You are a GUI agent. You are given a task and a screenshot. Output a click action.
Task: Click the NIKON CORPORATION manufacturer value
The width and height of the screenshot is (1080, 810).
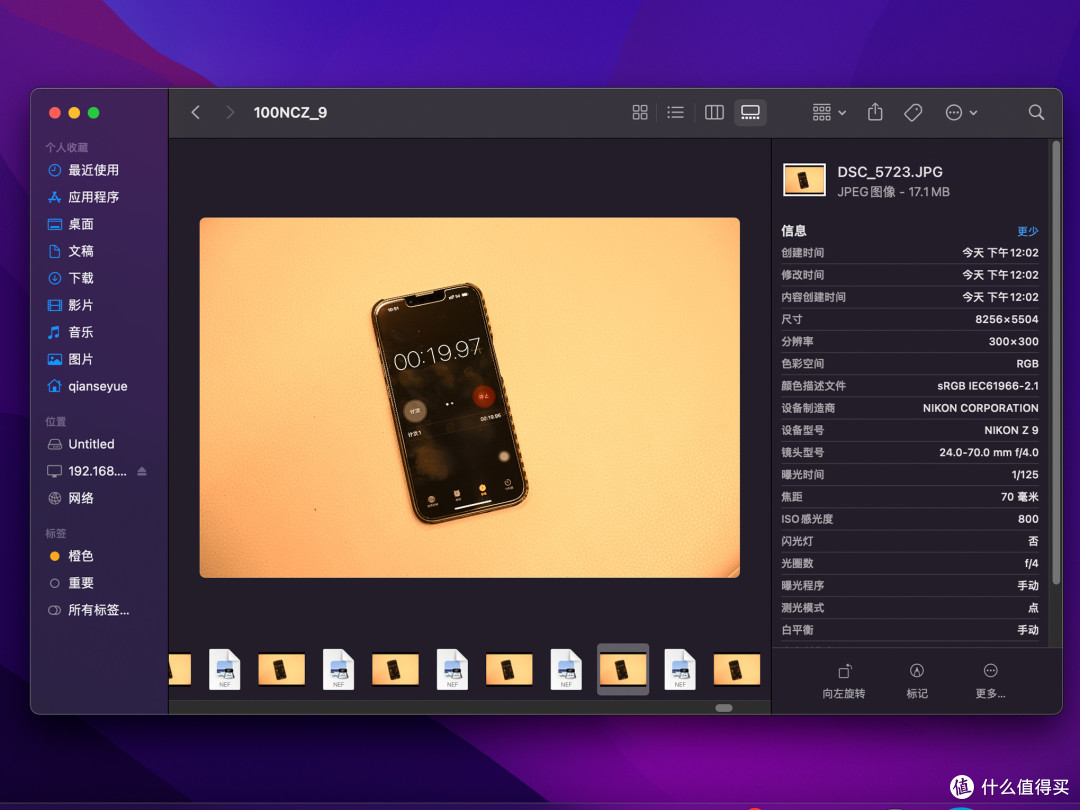[980, 408]
